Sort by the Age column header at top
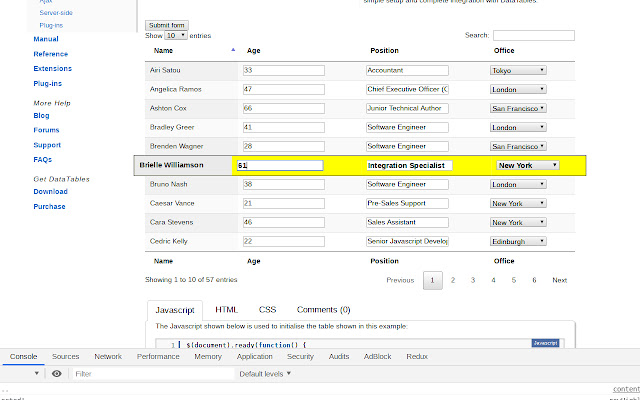Viewport: 640px width, 400px height. pyautogui.click(x=253, y=51)
